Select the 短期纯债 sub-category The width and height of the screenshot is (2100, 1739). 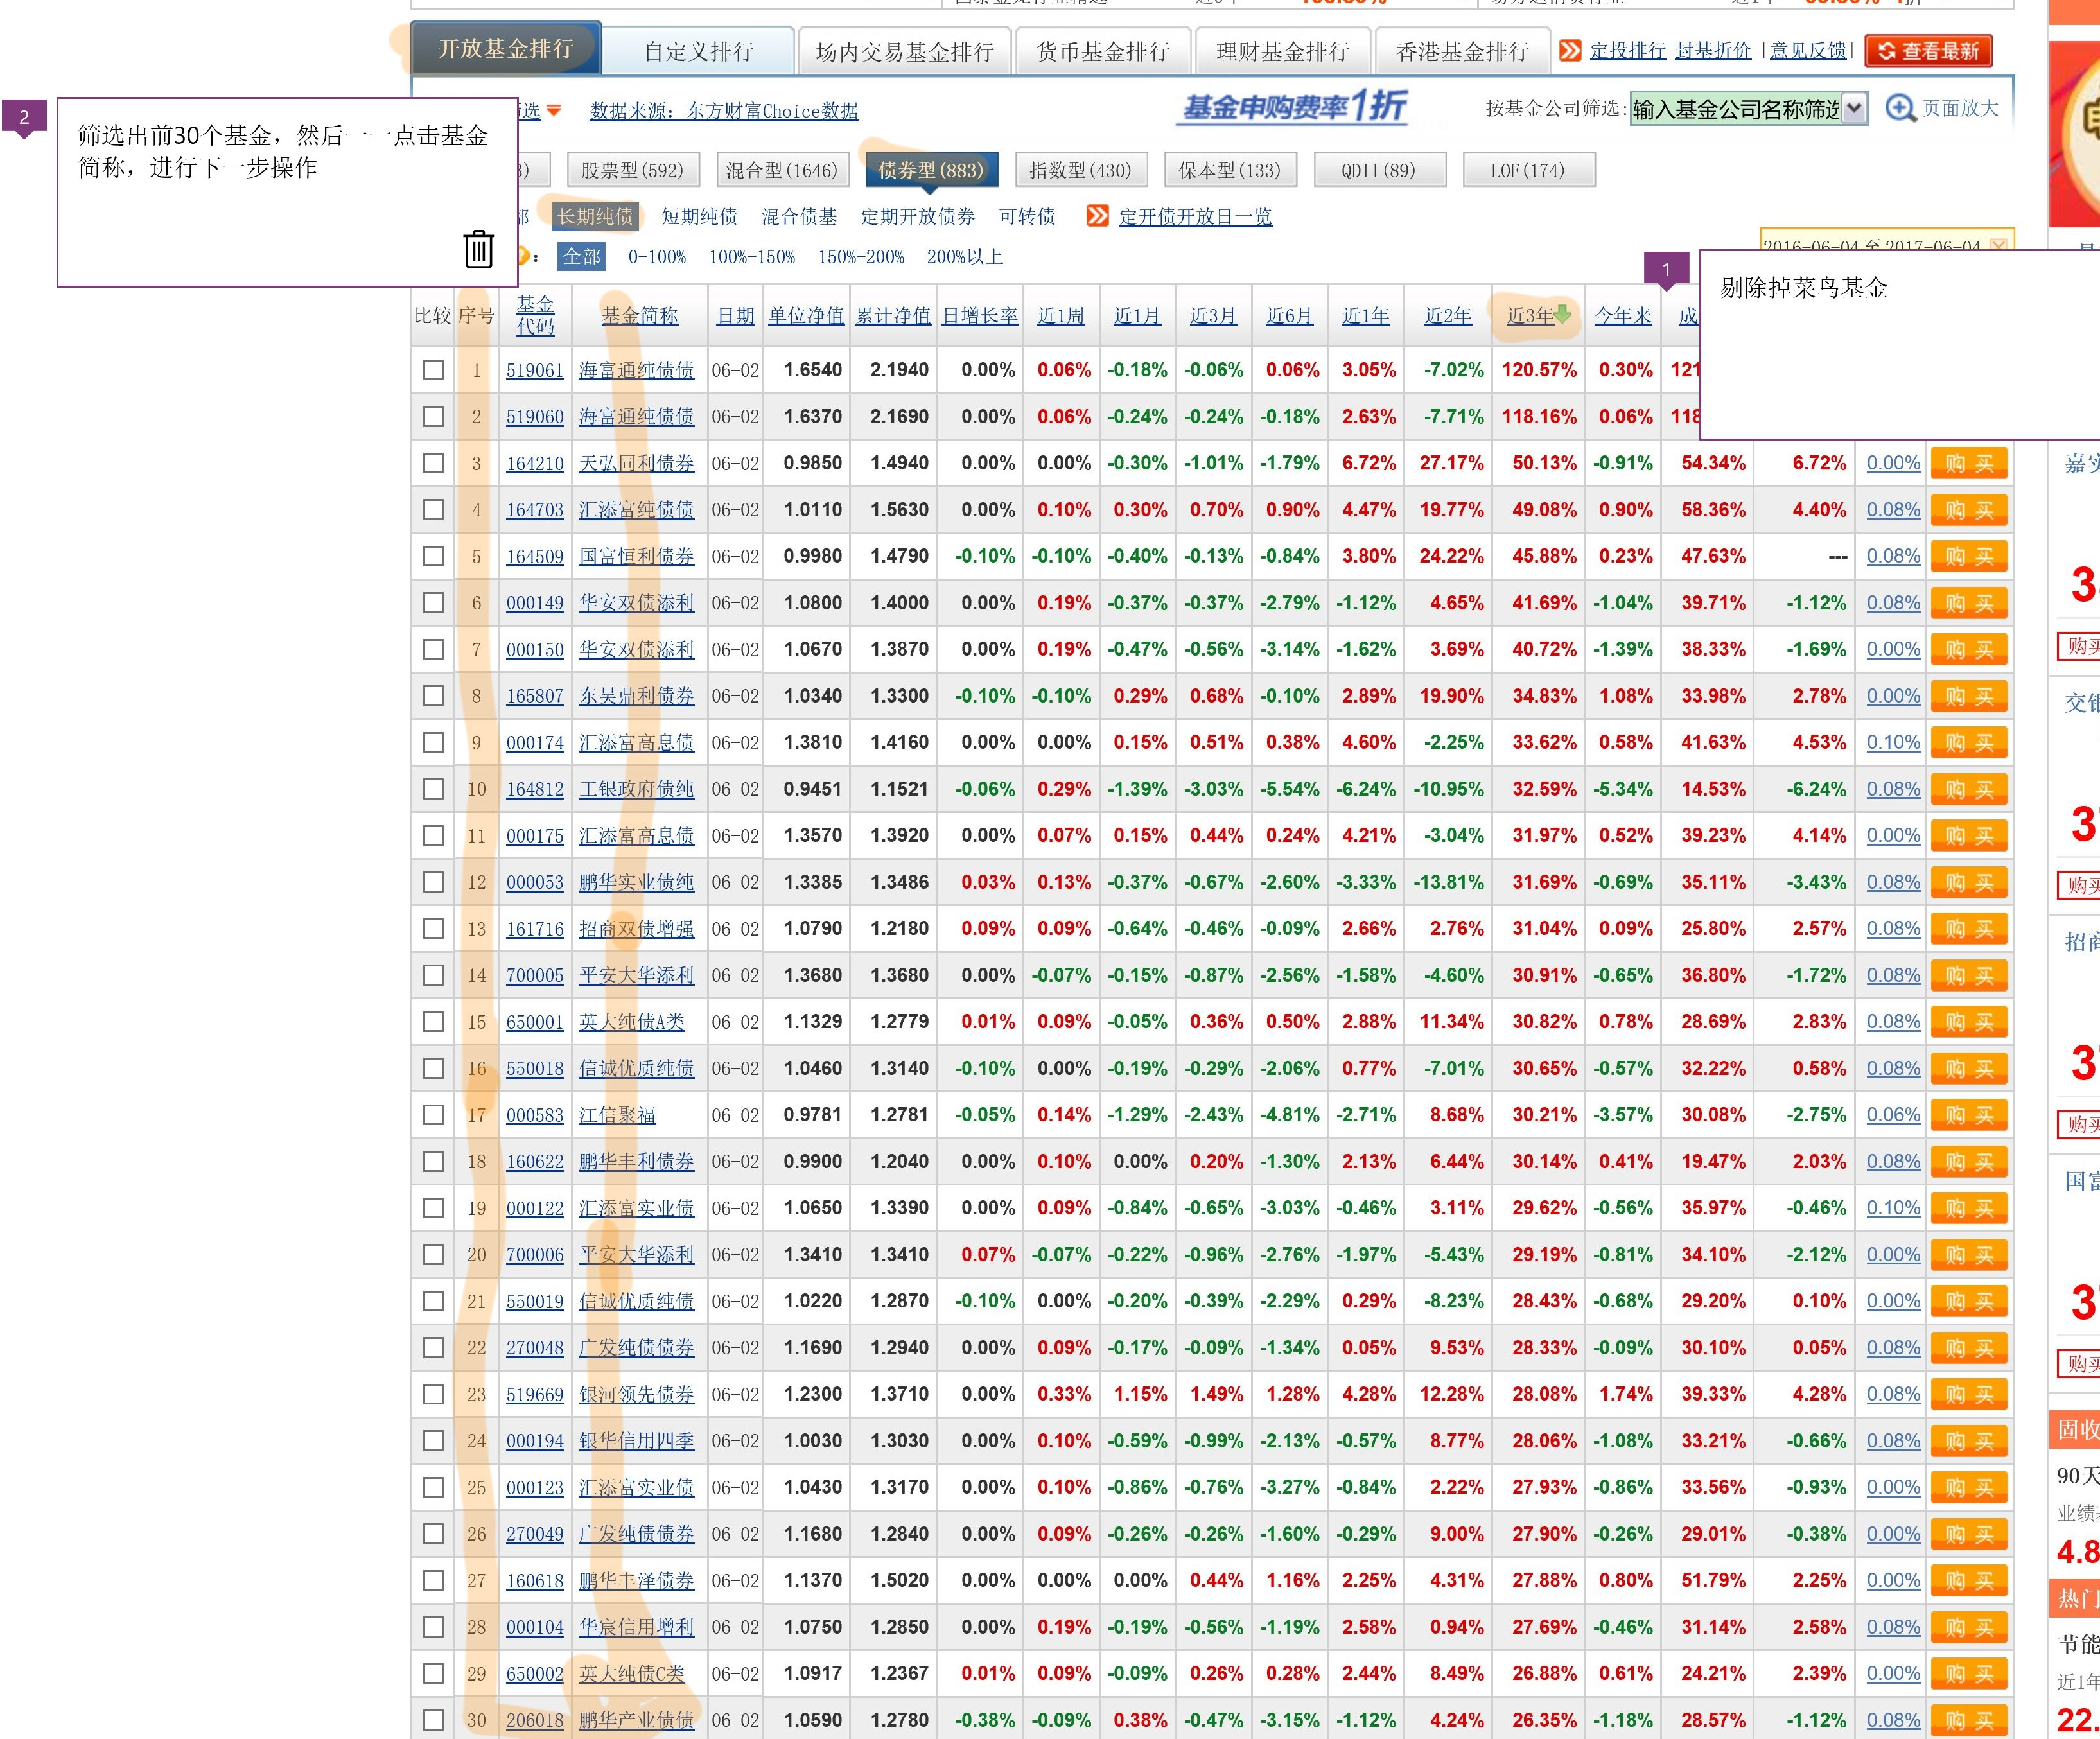pos(699,217)
